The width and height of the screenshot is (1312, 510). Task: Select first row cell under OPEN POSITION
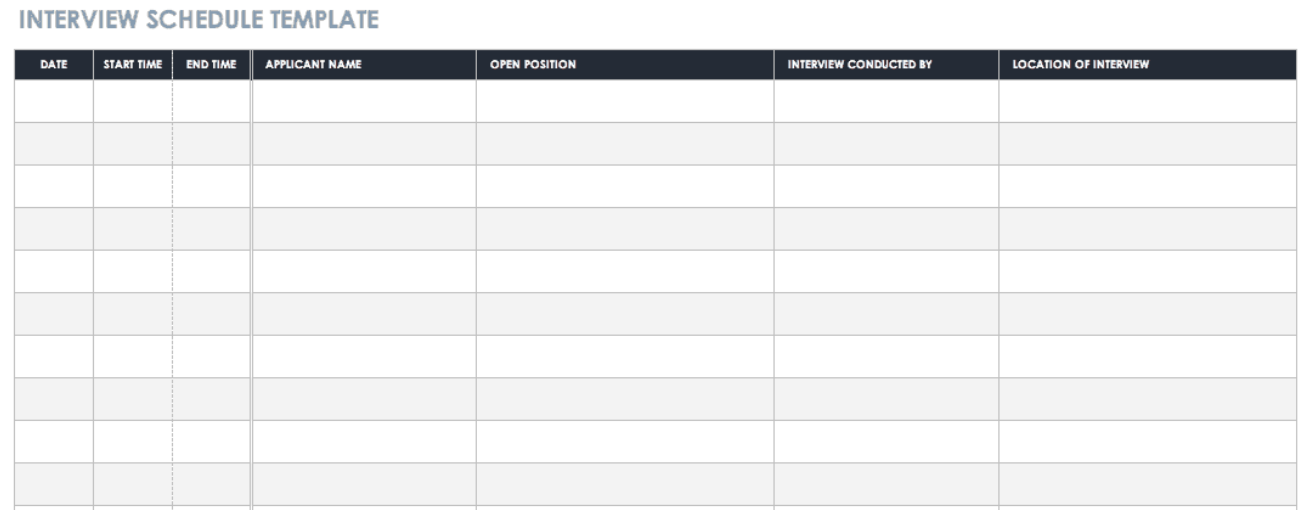coord(625,101)
